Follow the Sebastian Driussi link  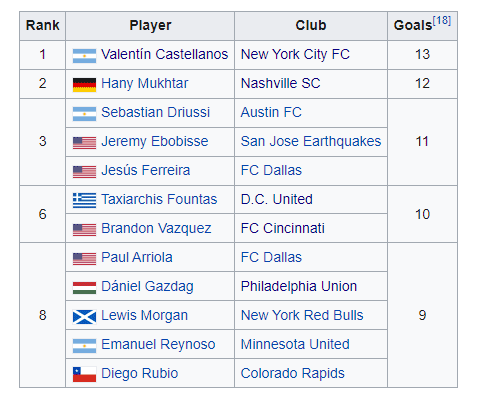155,112
